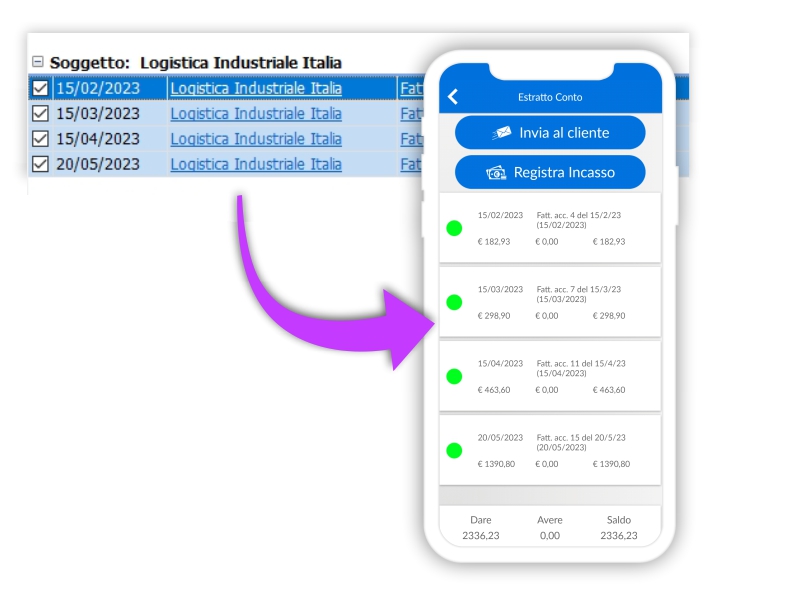Open Fatt. acc. 15 del 20/5/23 card

tap(550, 450)
